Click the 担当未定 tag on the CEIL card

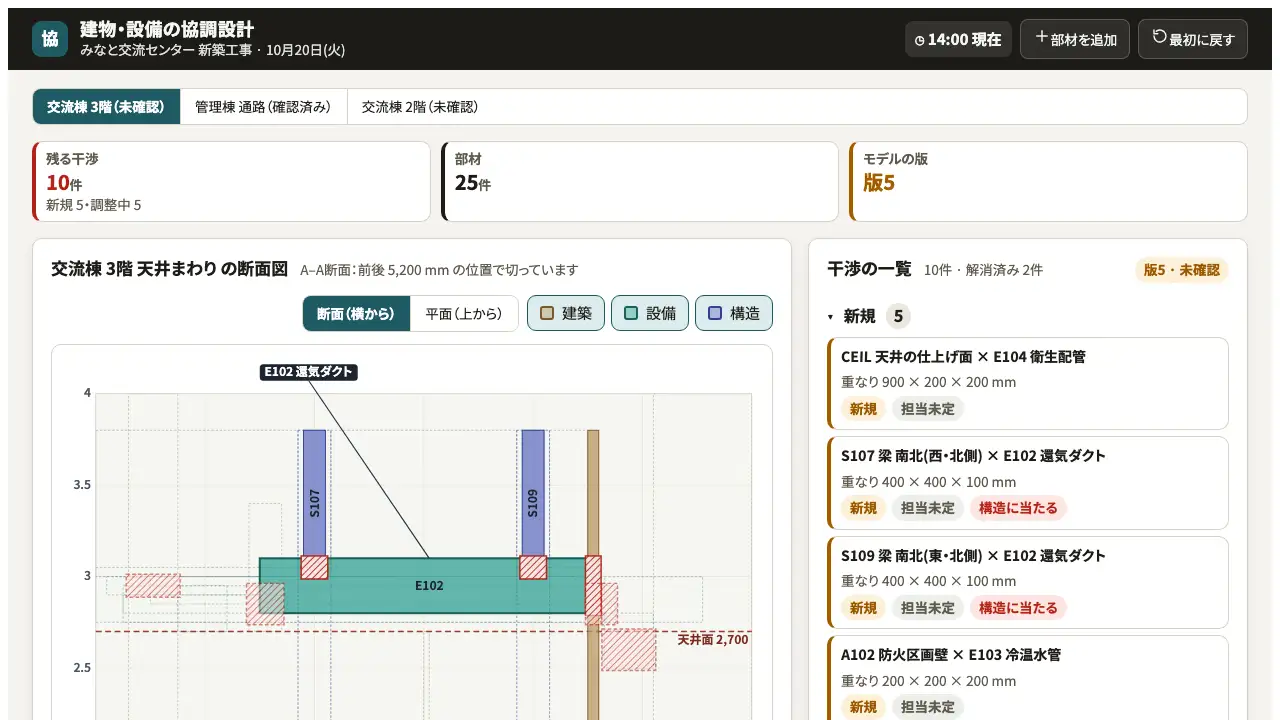coord(928,408)
